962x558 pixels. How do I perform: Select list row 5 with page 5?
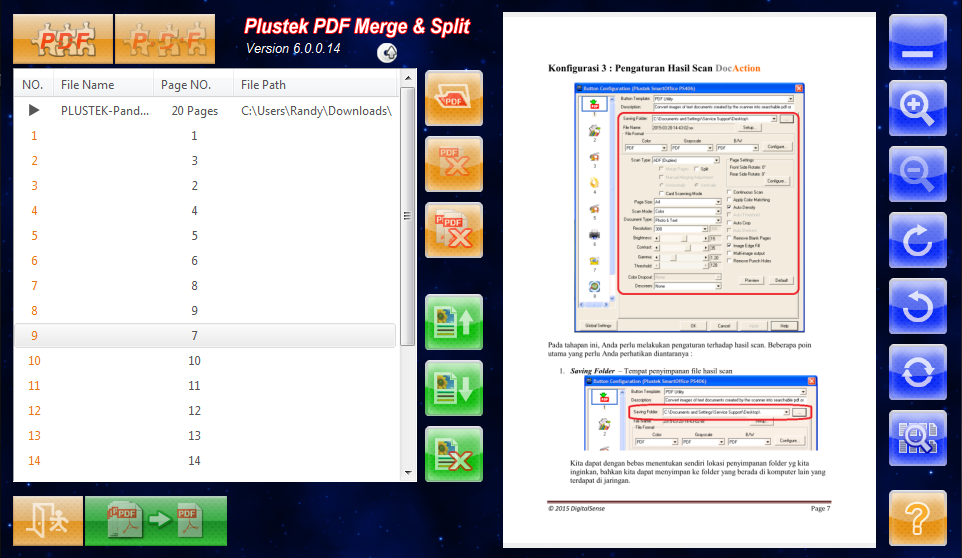(x=206, y=235)
